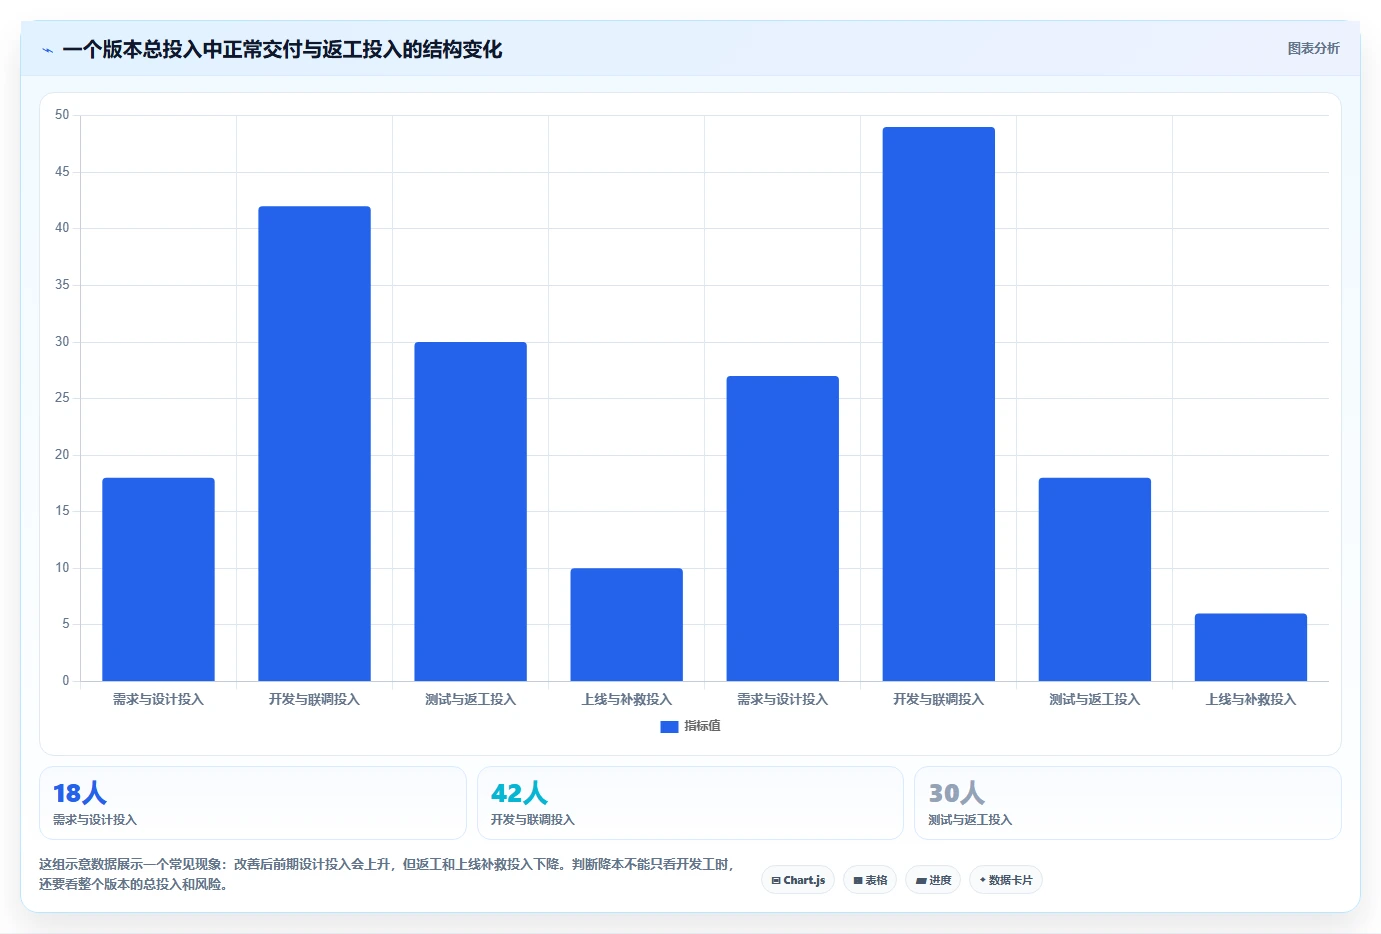Click the chart title 一个版本总投入中正常交付与返工投入的结构变化
This screenshot has height=934, width=1381.
point(282,49)
